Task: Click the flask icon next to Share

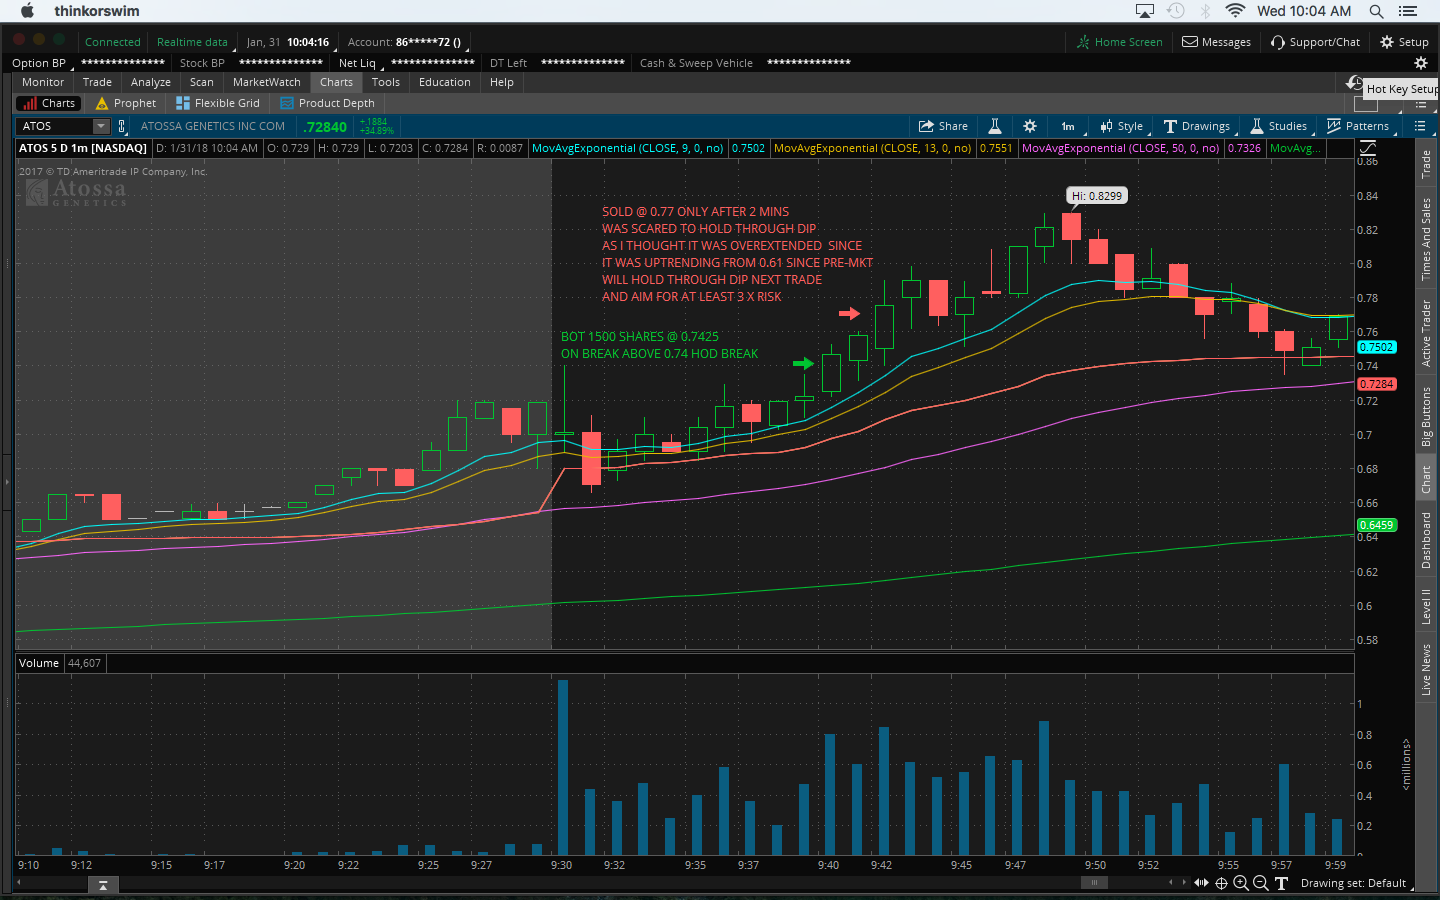Action: pyautogui.click(x=995, y=126)
